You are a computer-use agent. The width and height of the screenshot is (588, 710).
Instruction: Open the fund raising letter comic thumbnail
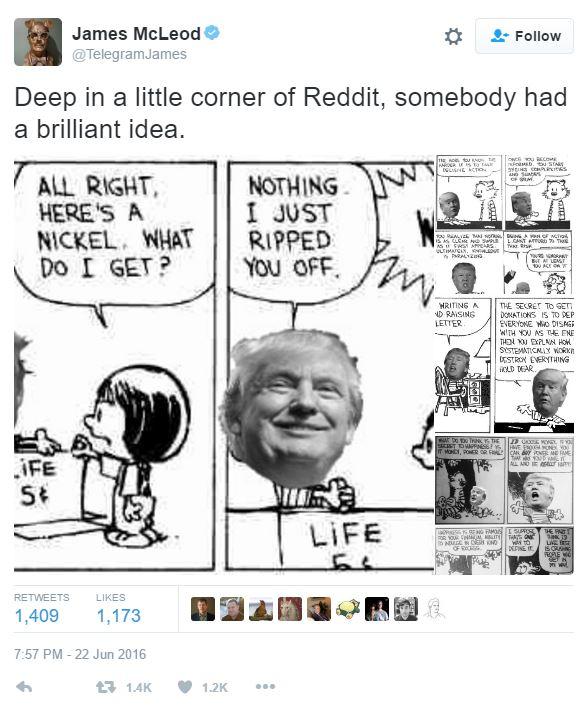point(504,365)
